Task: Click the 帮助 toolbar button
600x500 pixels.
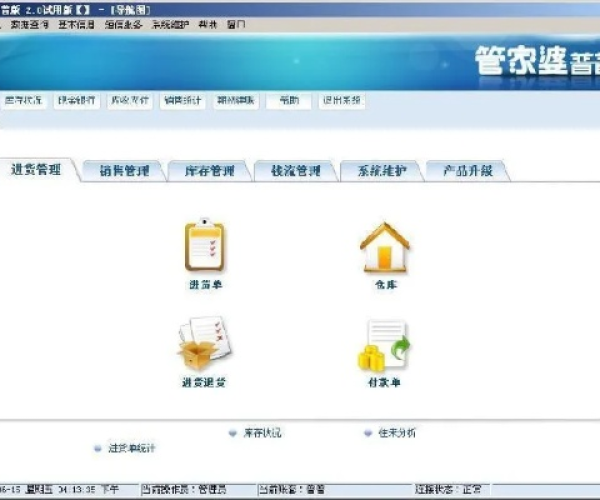Action: click(x=289, y=101)
